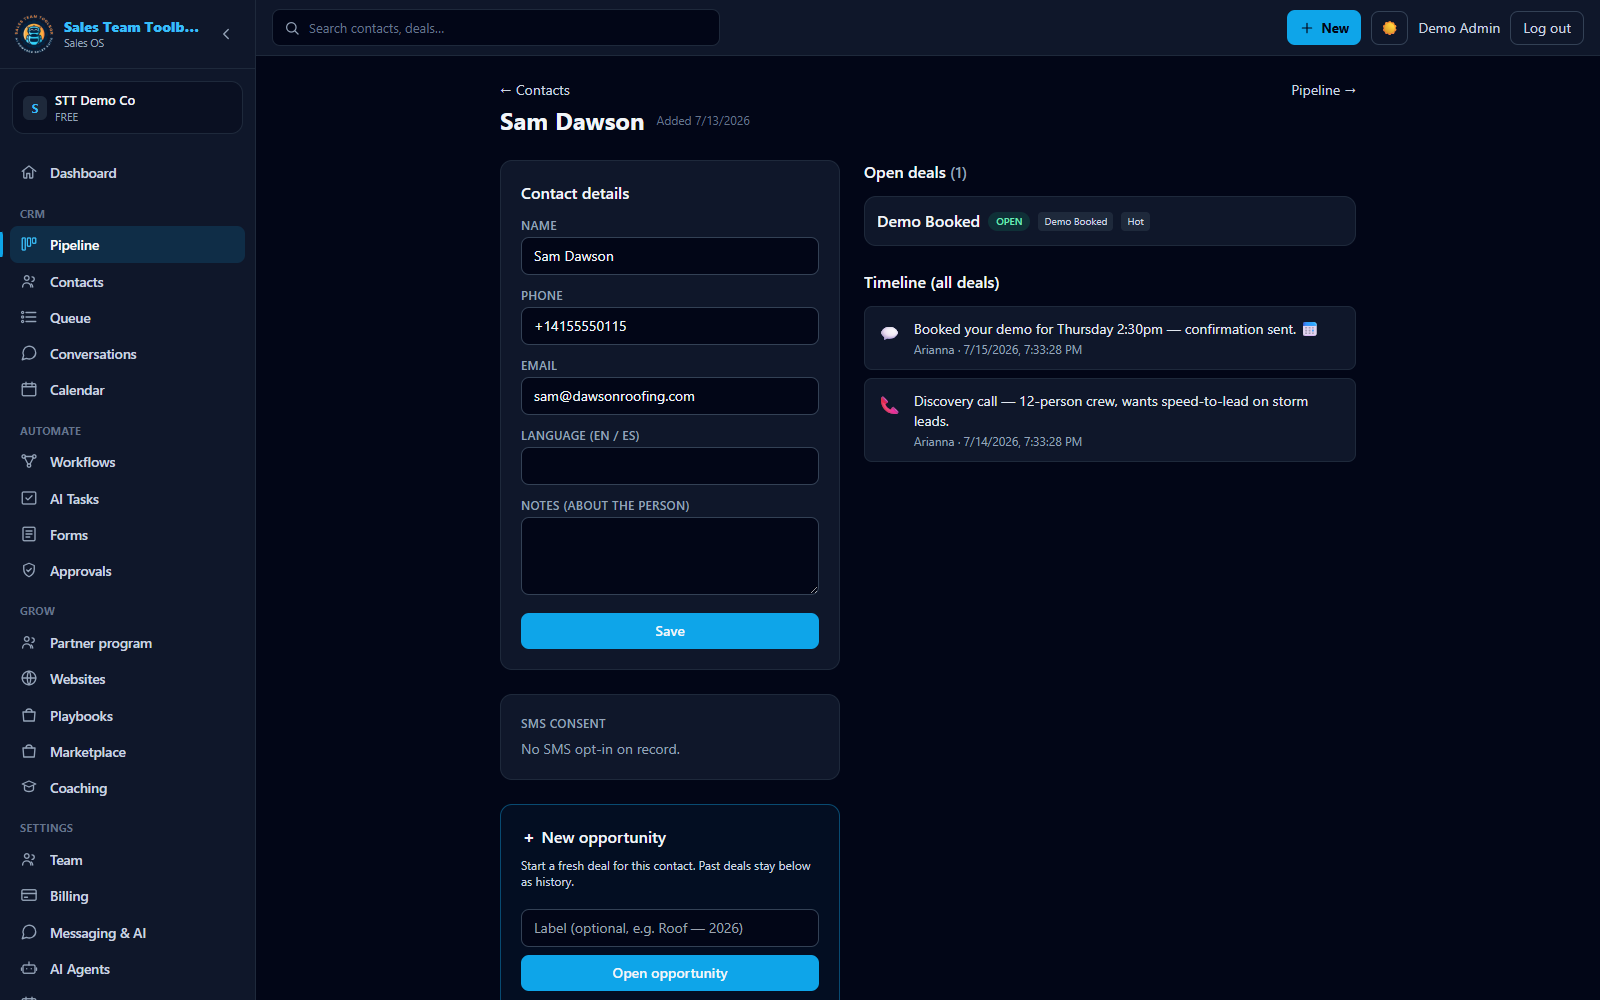Screen dimensions: 1600x1000
Task: Click the 'Added 7/13/2026' date text
Action: (x=703, y=121)
